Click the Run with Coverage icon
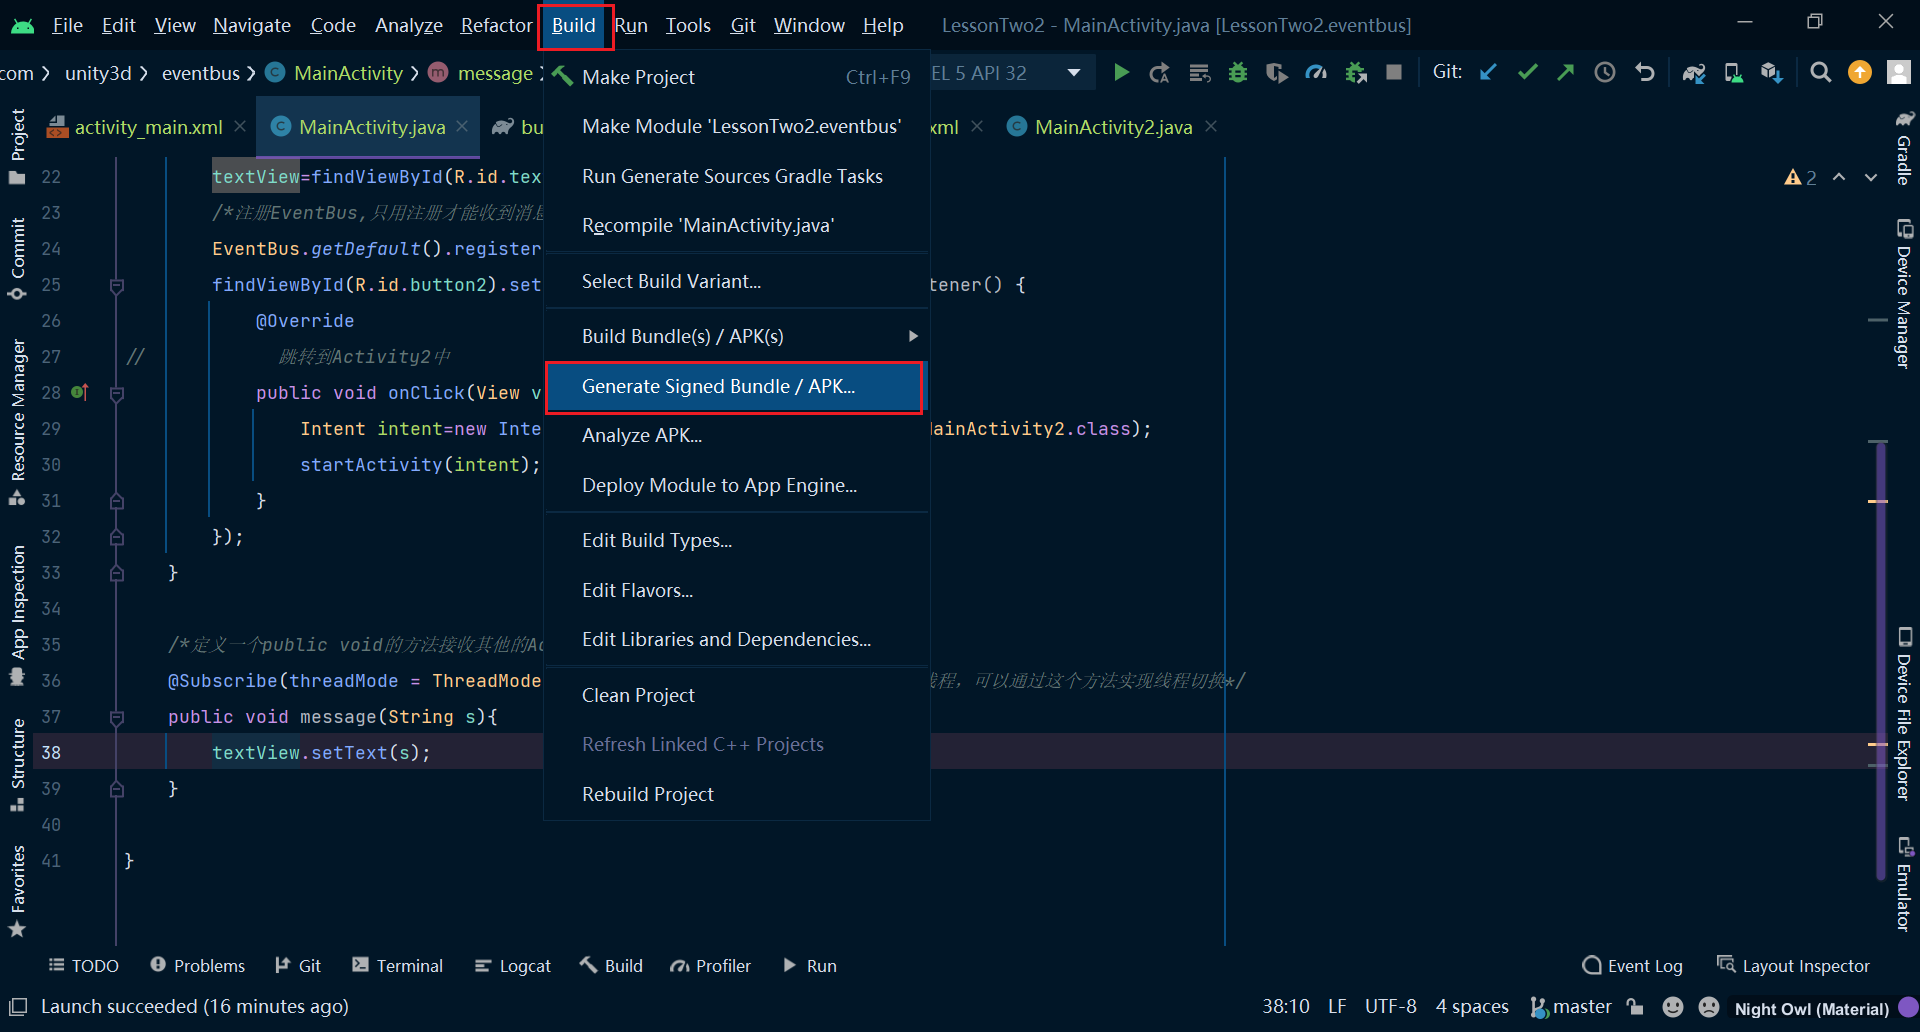 click(x=1277, y=73)
